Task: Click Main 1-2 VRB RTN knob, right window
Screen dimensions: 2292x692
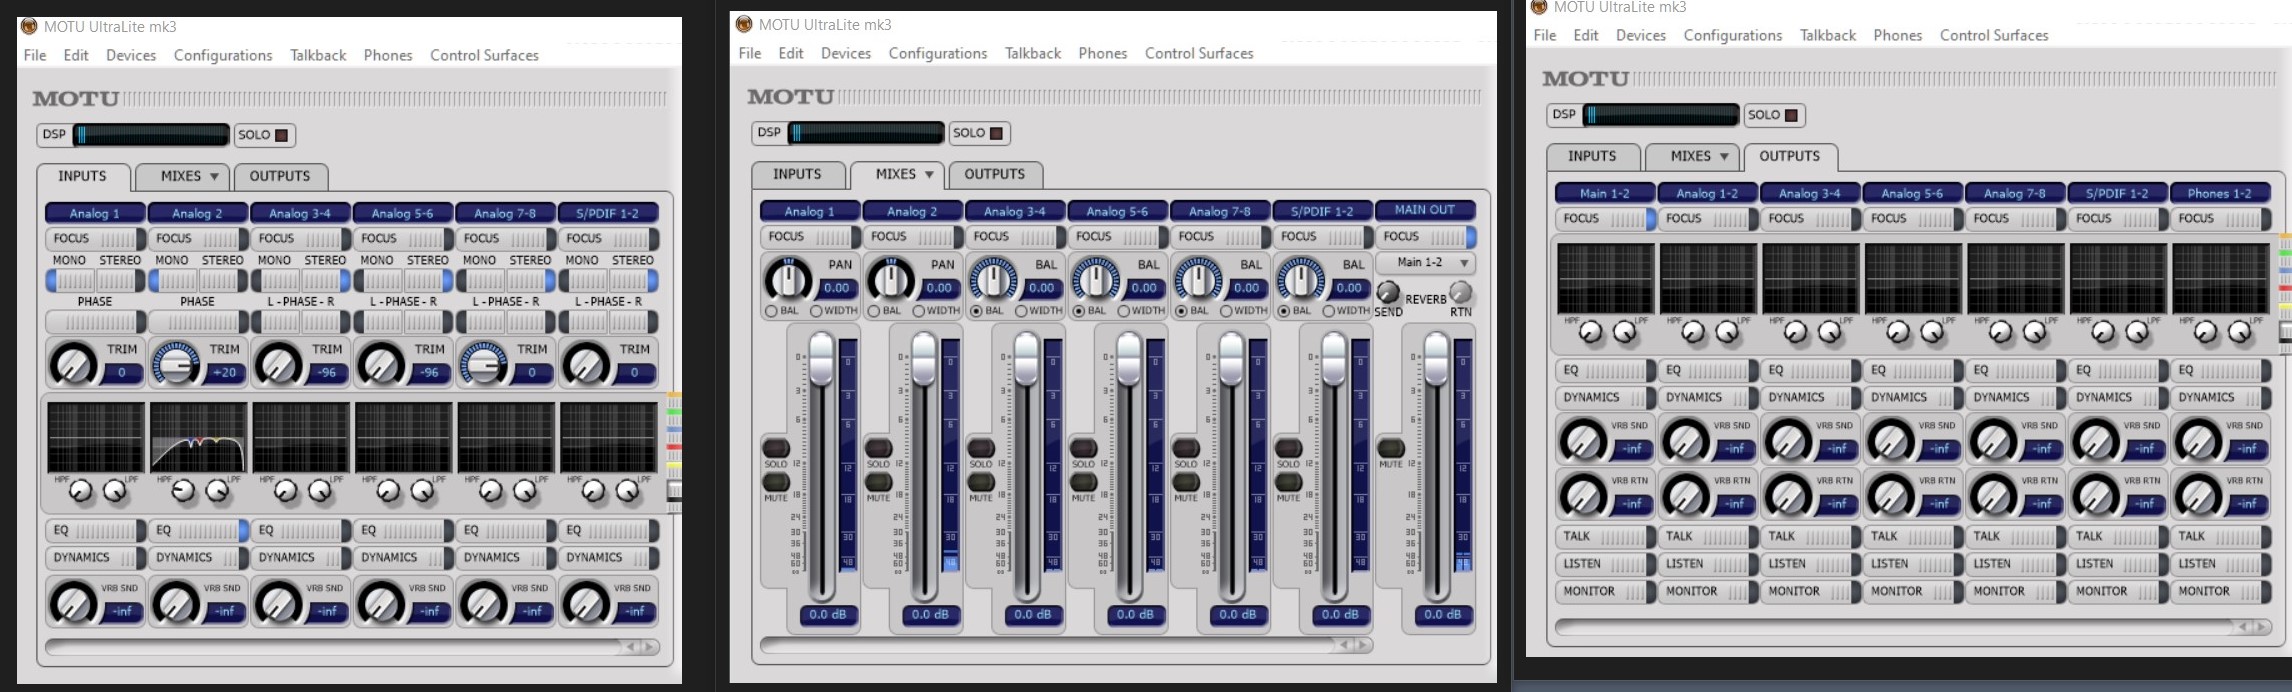Action: point(1583,495)
